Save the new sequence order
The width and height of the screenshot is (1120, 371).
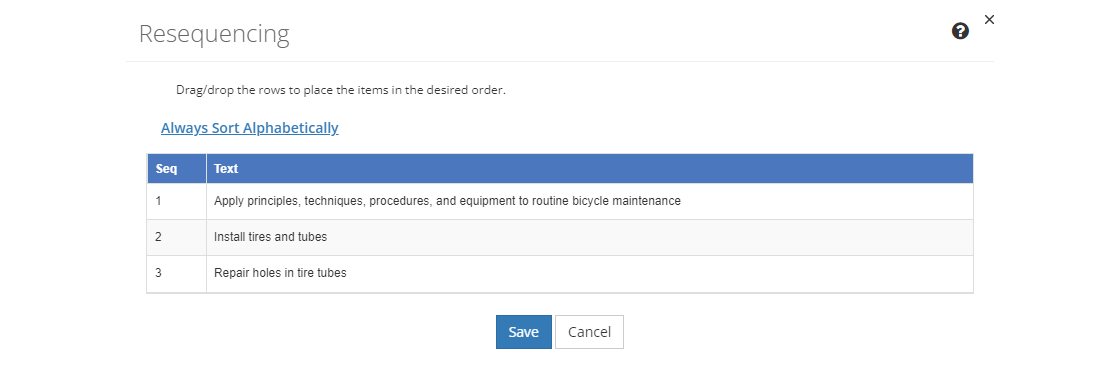coord(524,332)
